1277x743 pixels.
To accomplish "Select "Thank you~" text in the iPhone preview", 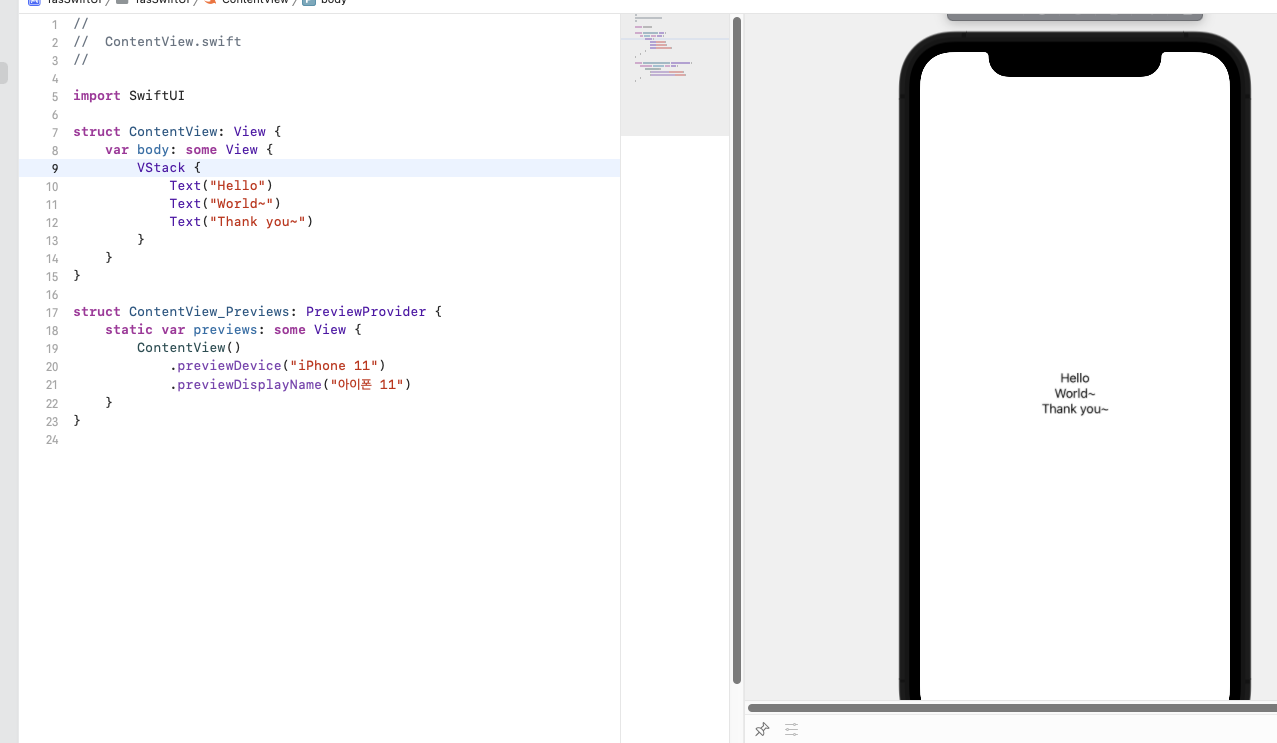I will pos(1075,409).
